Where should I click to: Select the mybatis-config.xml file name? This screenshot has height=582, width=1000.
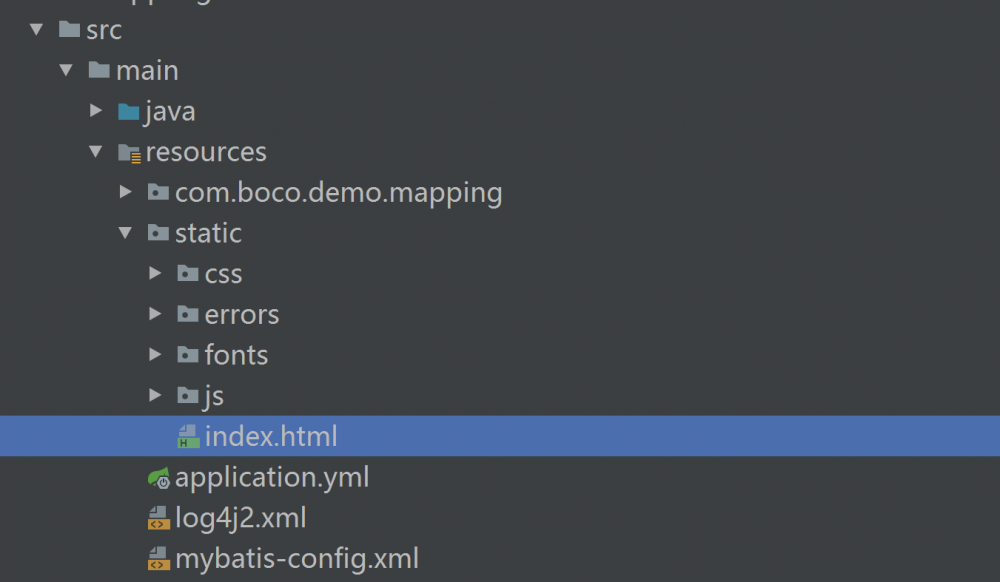(296, 559)
